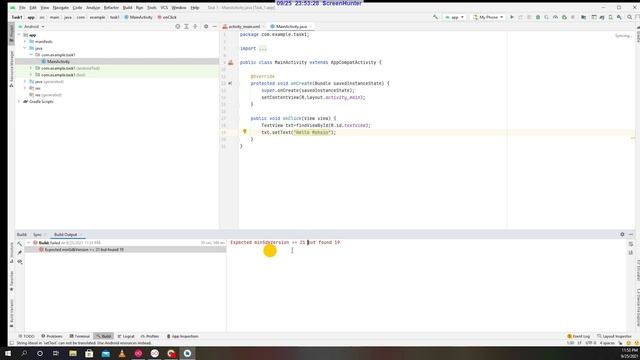Image resolution: width=640 pixels, height=360 pixels.
Task: Select the Build Output tab
Action: (65, 235)
